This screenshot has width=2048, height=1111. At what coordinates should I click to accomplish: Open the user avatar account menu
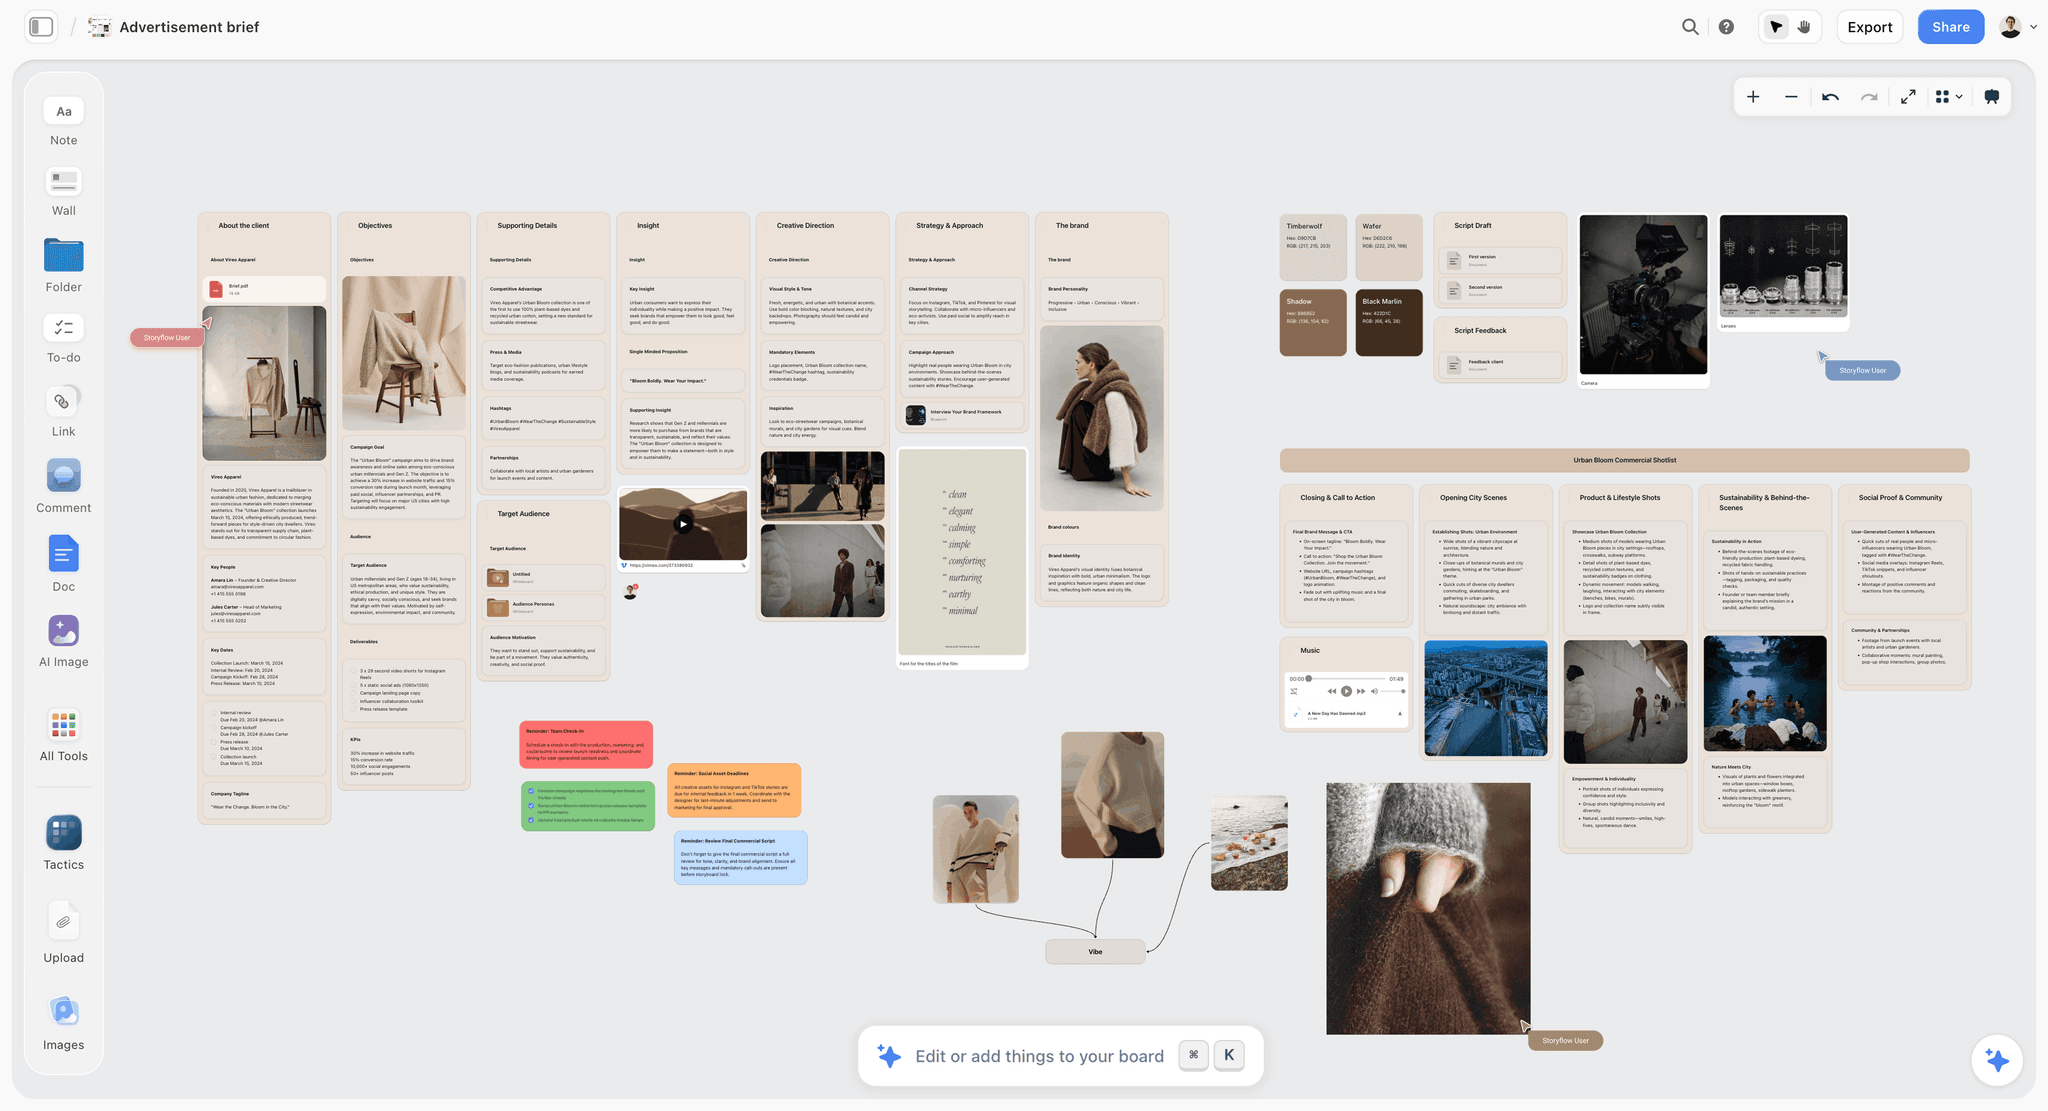(2017, 27)
